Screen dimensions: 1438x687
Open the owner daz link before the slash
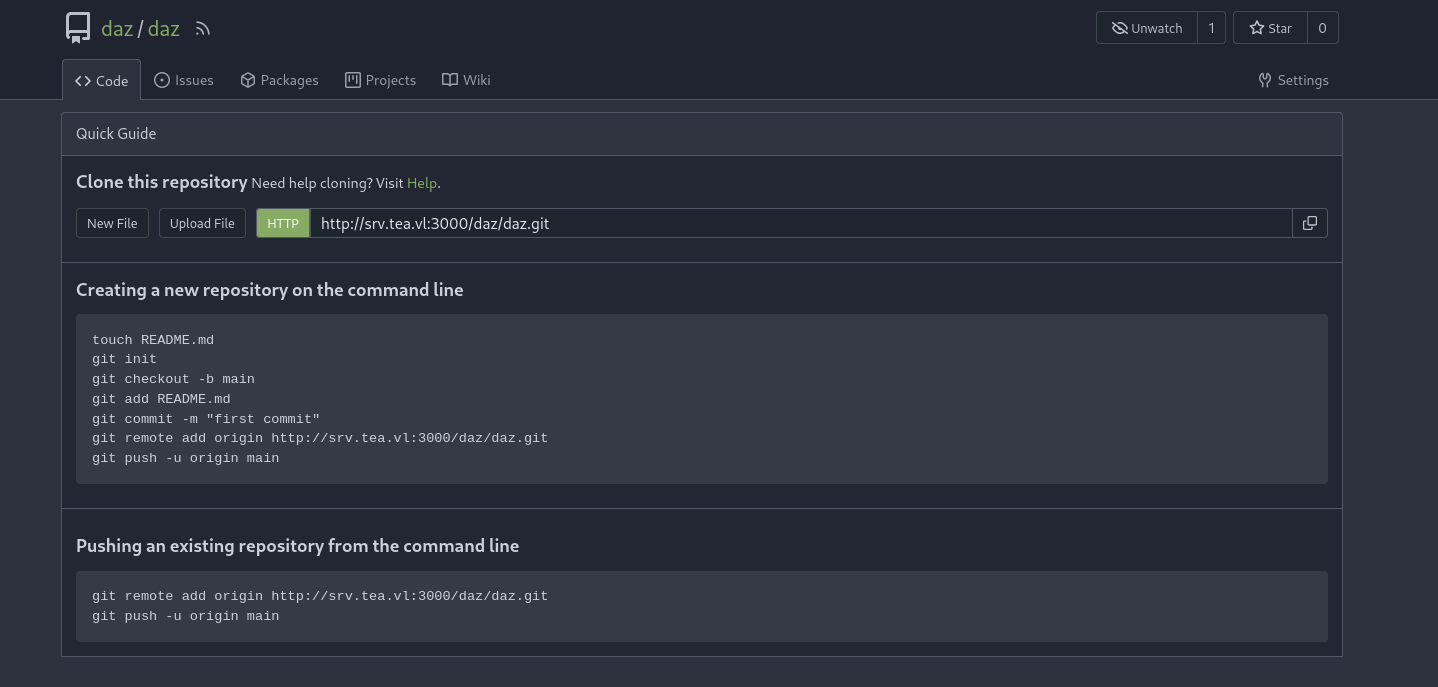point(117,28)
